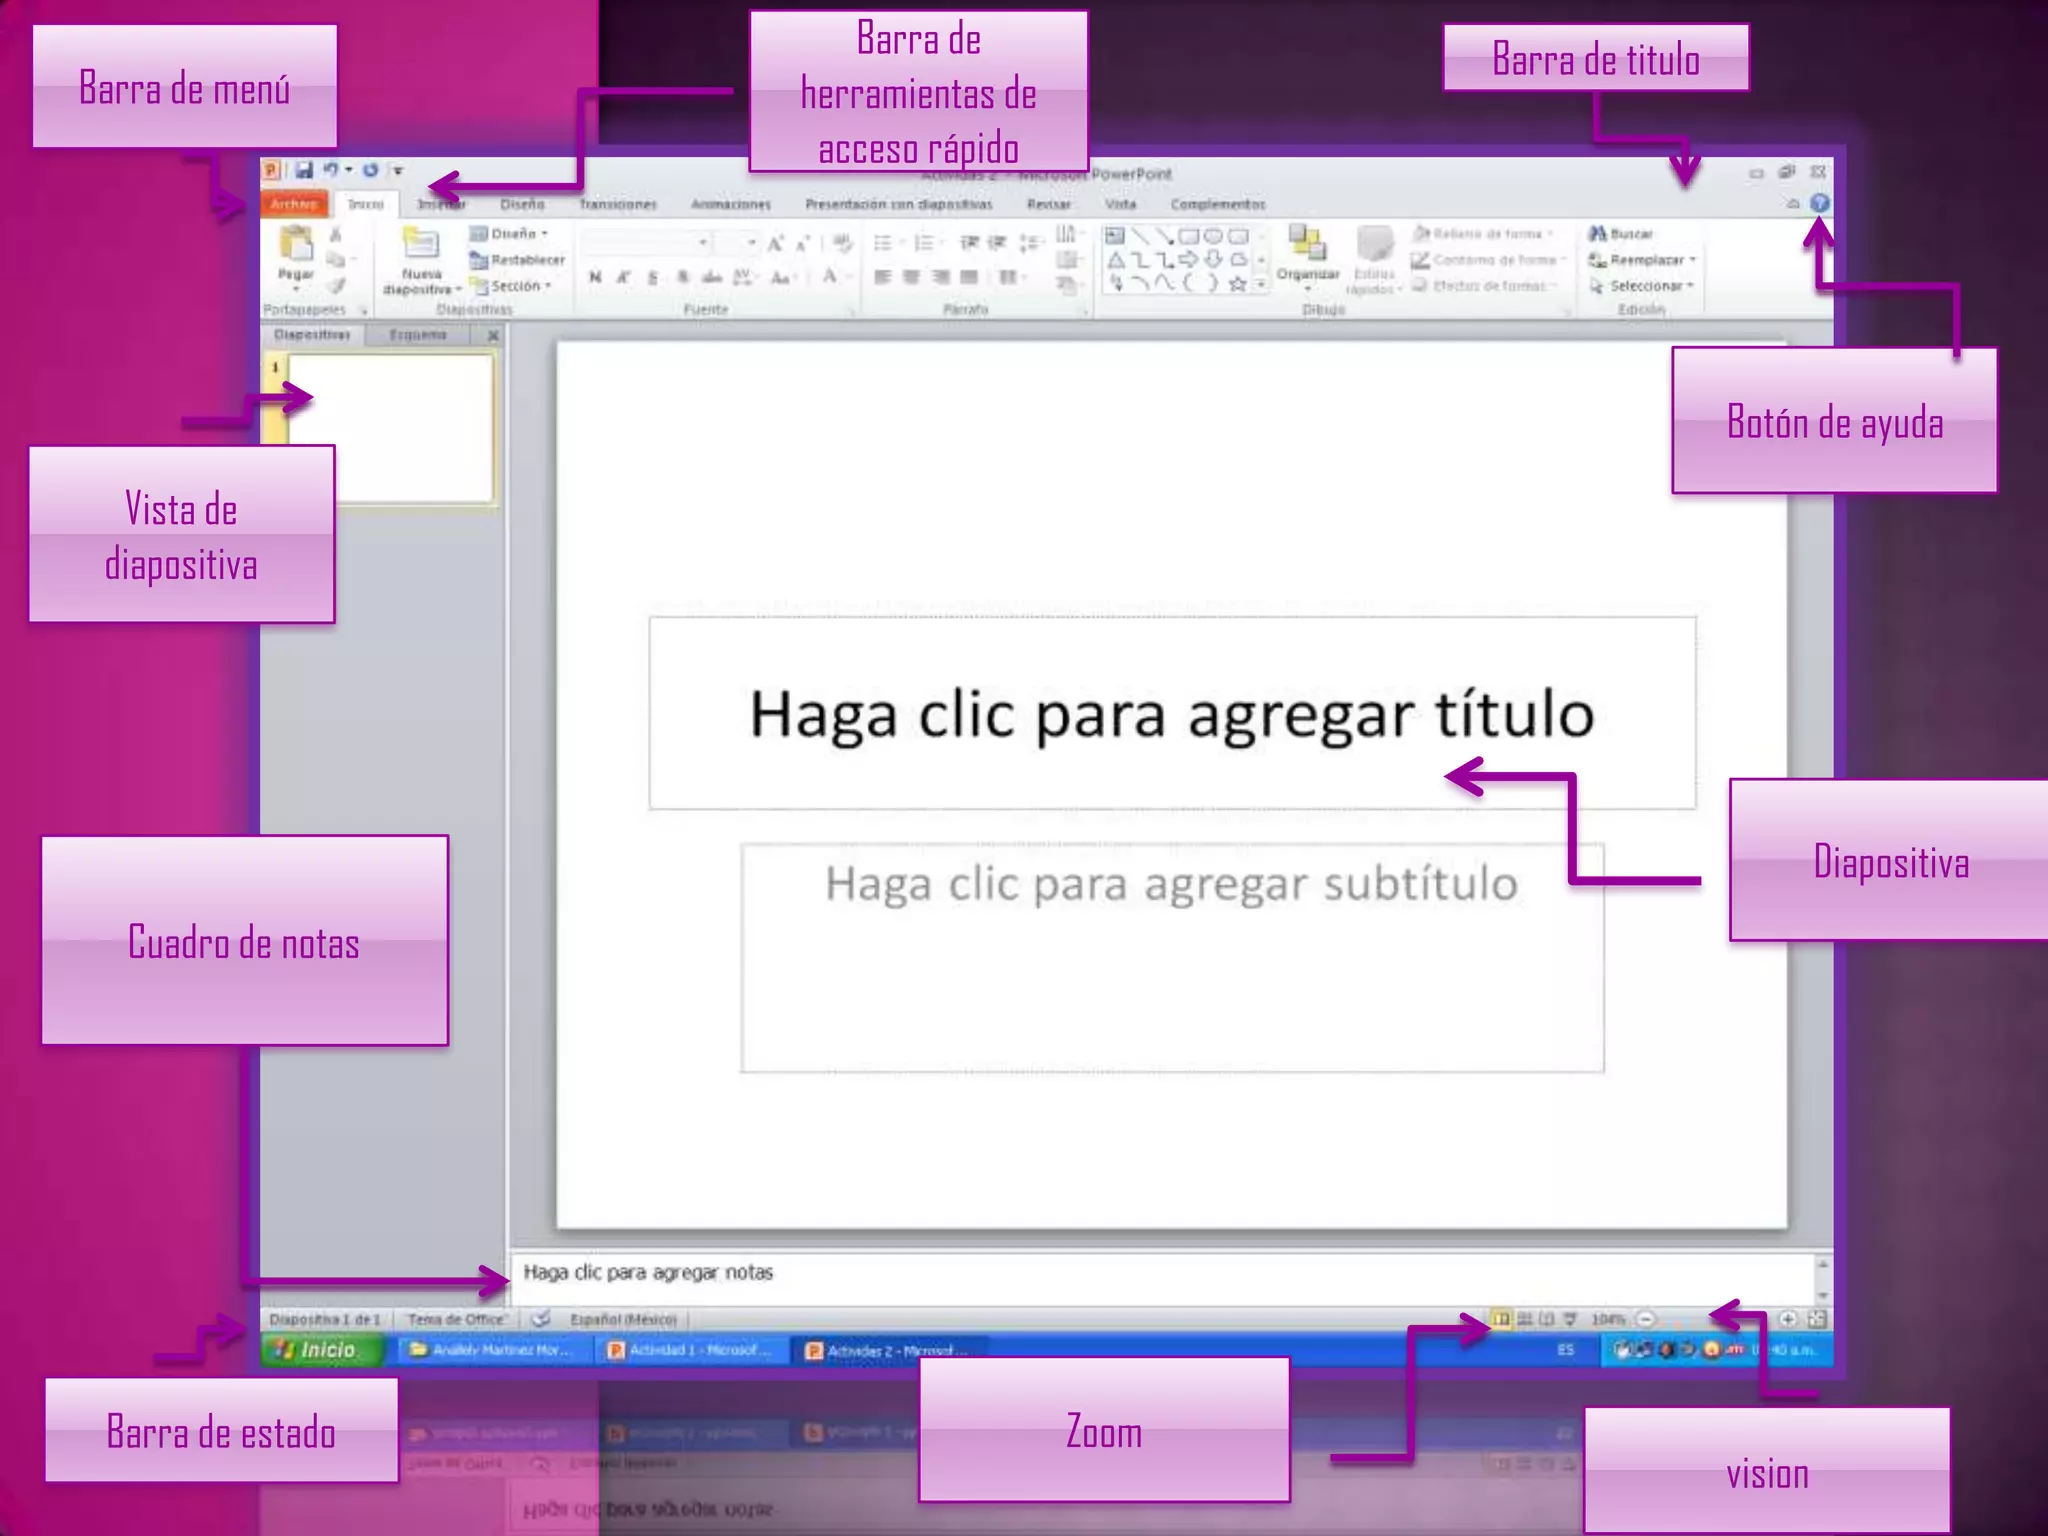Switch to slide sorter view button
Screen dimensions: 2048x1536
(x=1524, y=1320)
